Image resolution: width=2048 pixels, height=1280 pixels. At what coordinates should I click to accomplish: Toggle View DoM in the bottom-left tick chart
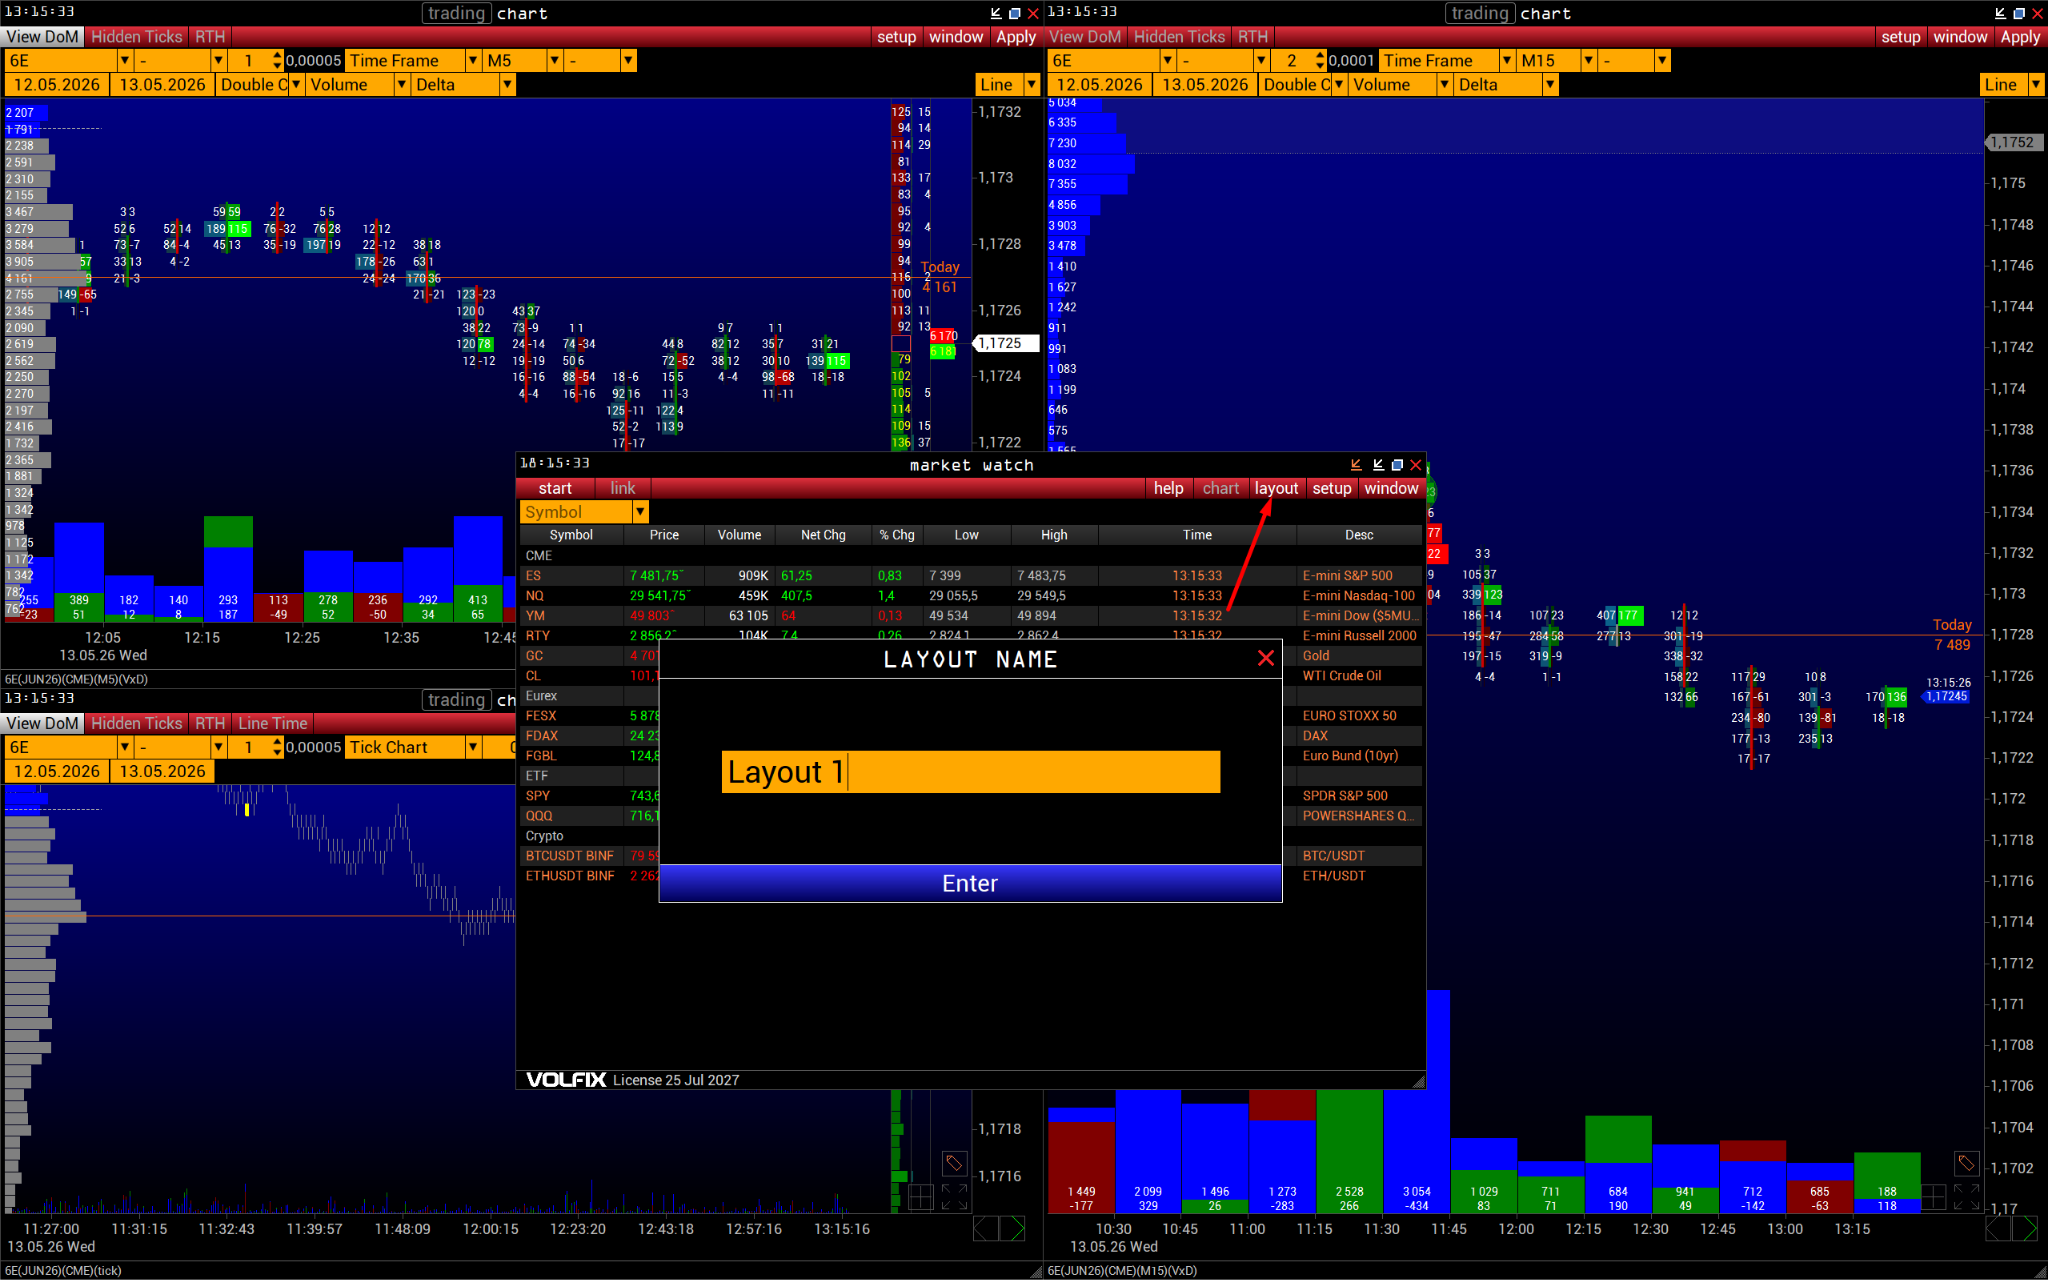(42, 723)
